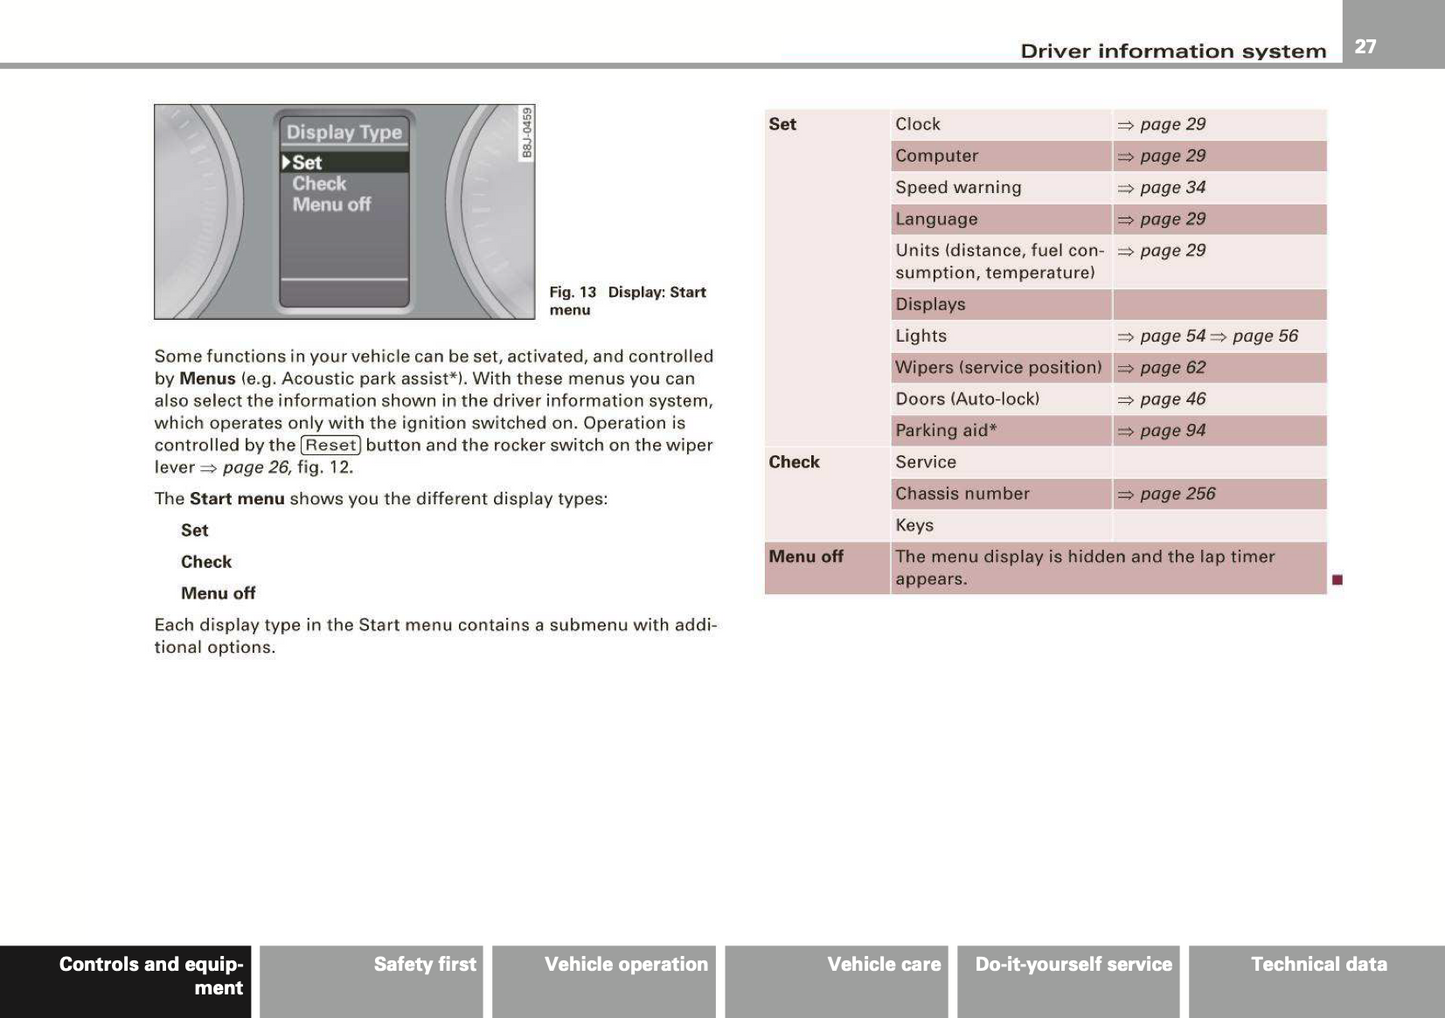Click the selection arrow beside Set in display
Screen dimensions: 1445x1018
click(286, 163)
